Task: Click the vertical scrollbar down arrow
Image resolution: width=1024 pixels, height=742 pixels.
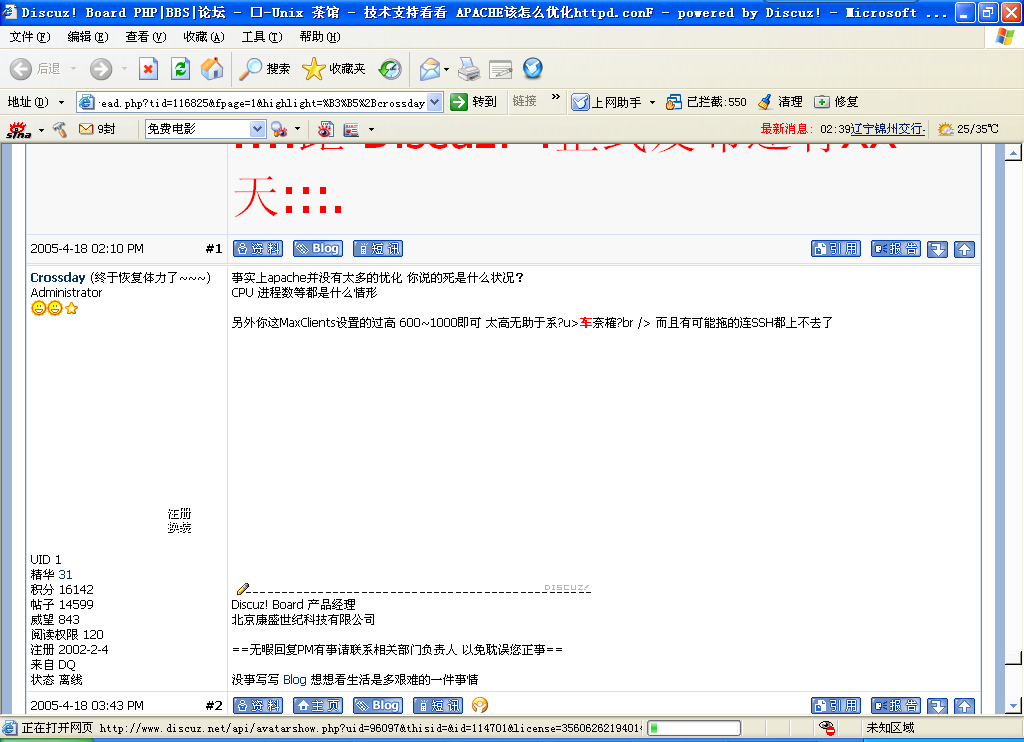Action: (1013, 705)
